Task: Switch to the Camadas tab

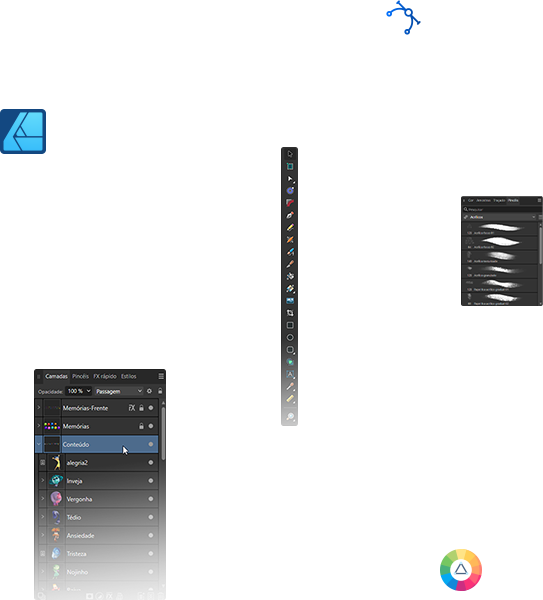Action: (x=56, y=377)
